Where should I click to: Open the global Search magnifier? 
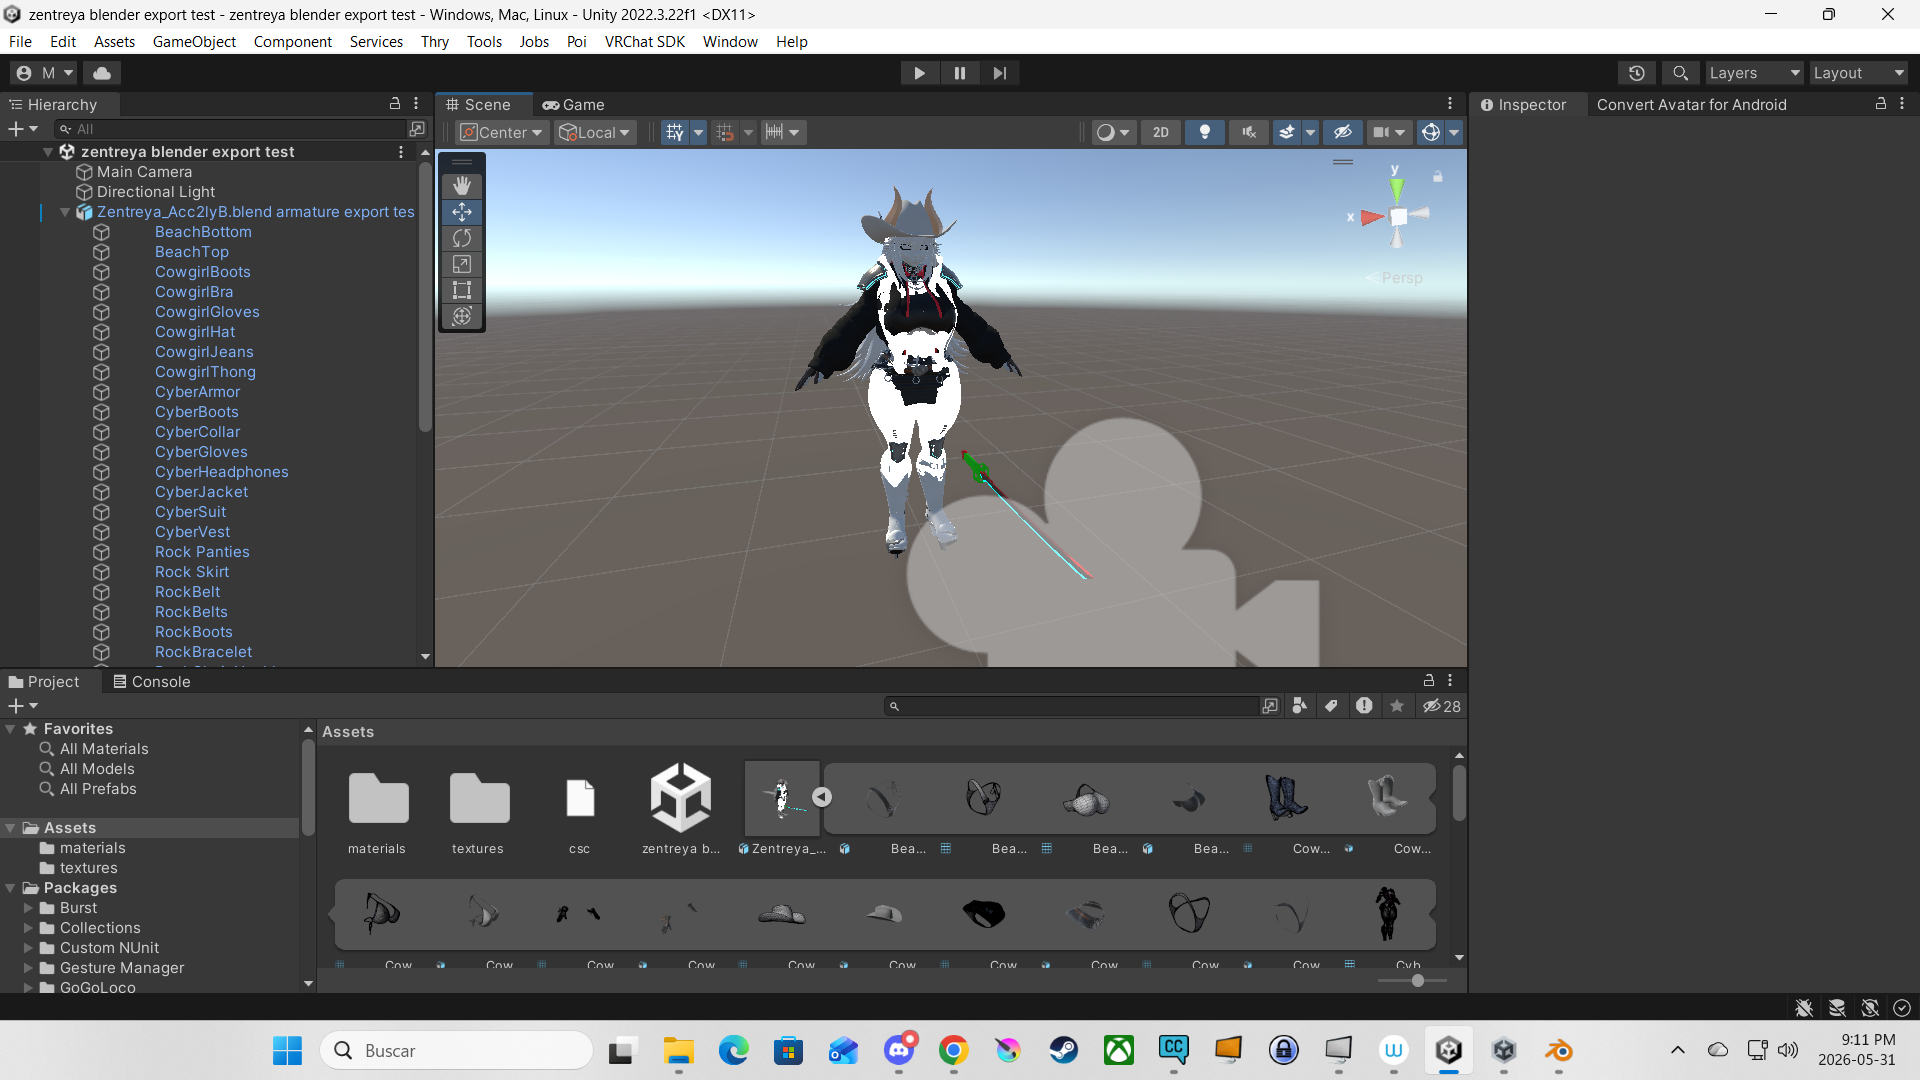click(1681, 73)
